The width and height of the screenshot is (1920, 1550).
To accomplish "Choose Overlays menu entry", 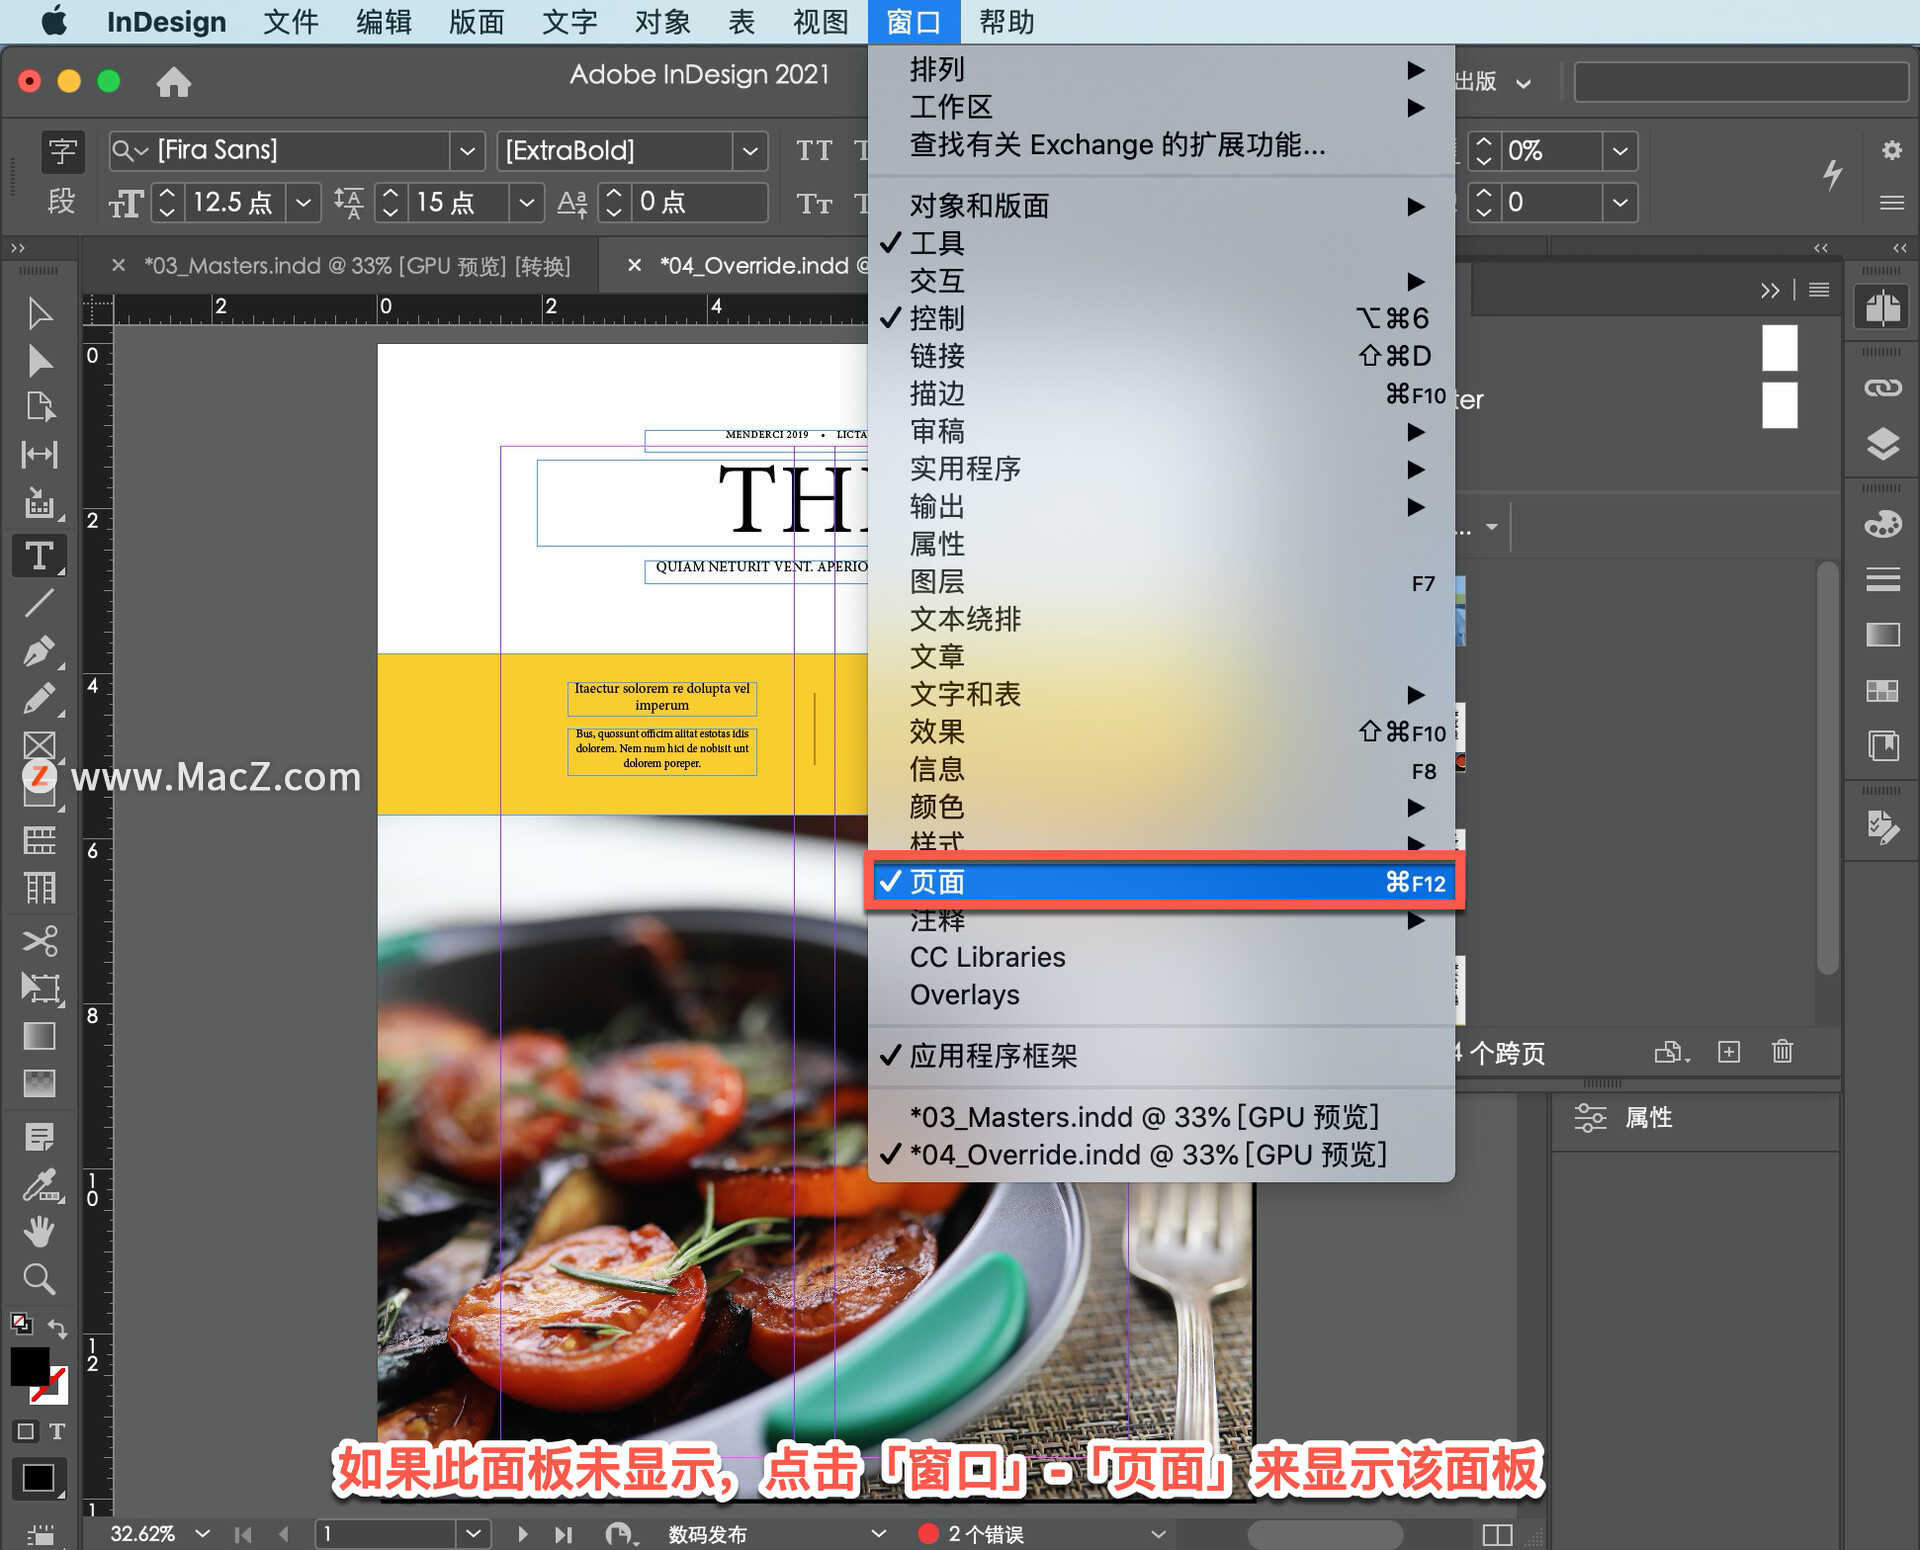I will tap(1161, 995).
